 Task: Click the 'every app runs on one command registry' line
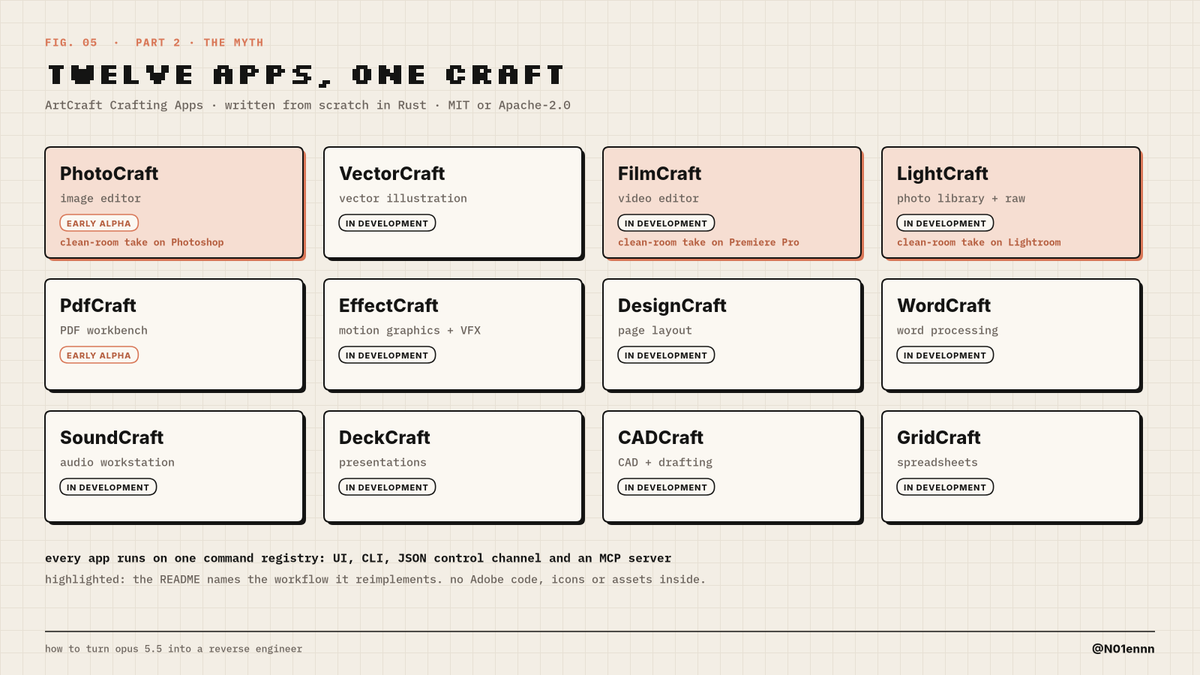(358, 558)
